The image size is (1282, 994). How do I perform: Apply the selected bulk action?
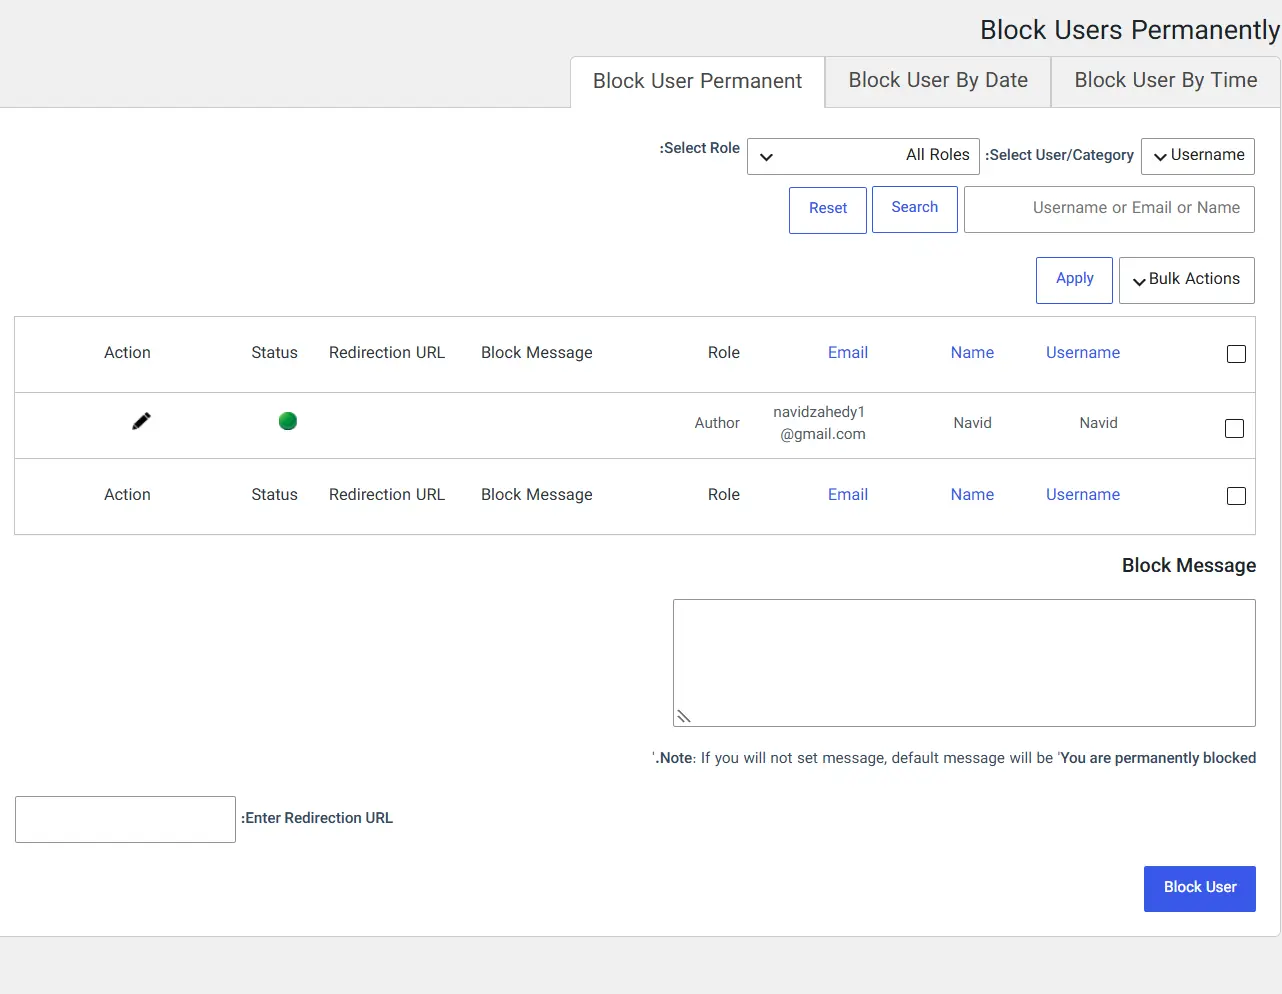[x=1074, y=280]
